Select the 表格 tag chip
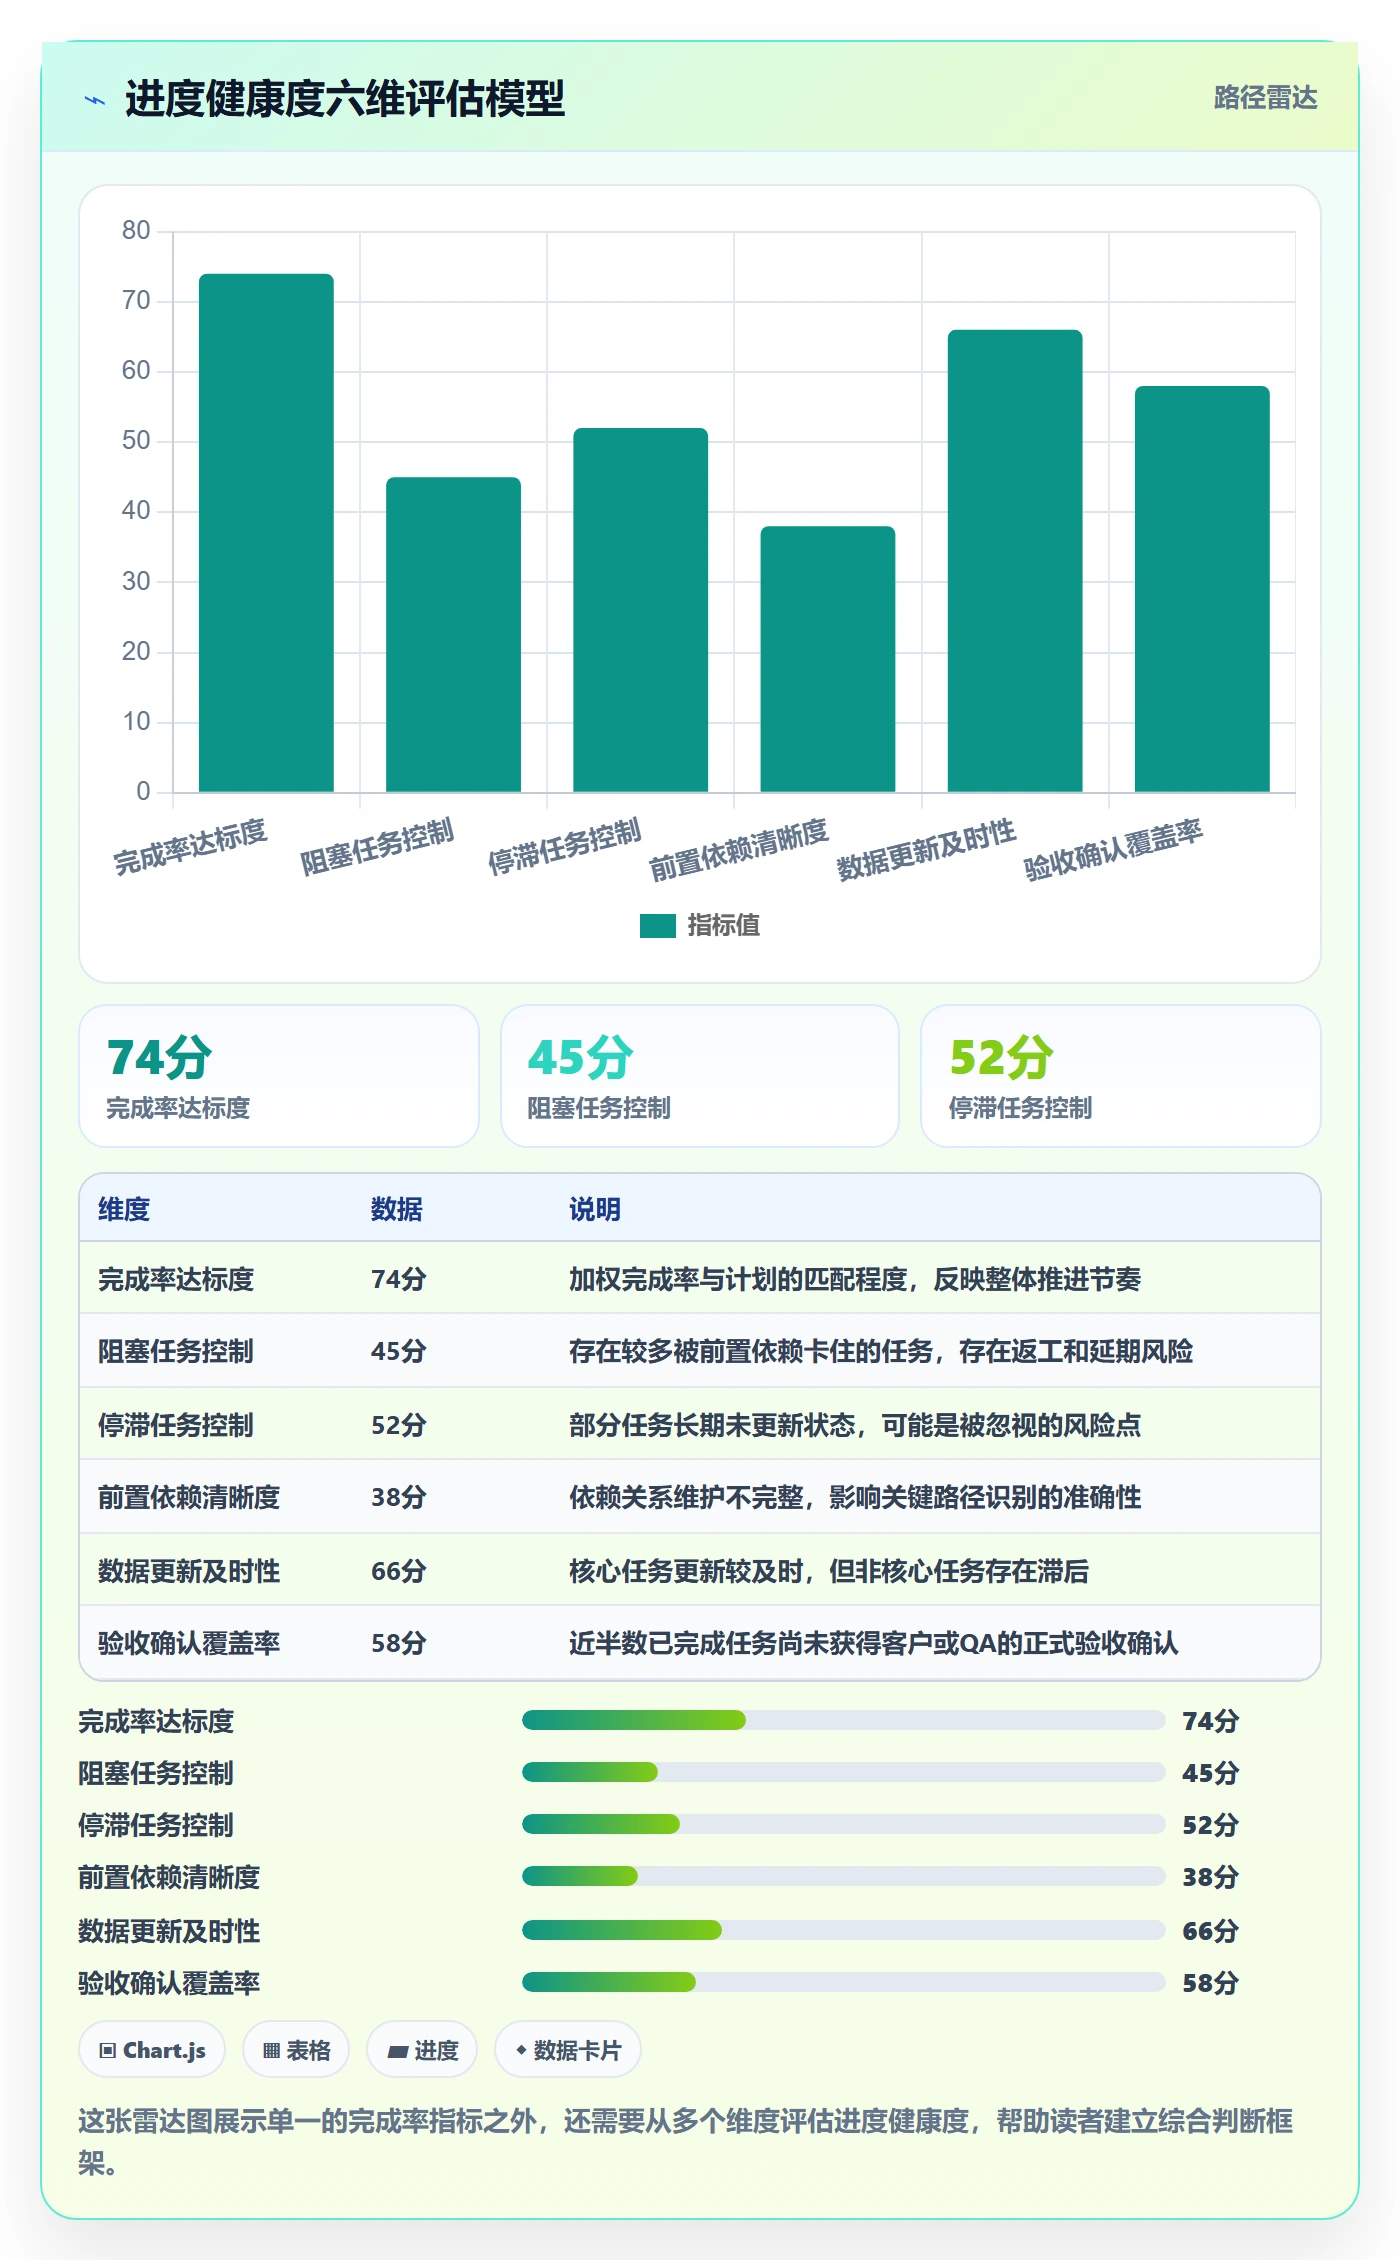This screenshot has height=2260, width=1400. coord(296,2050)
